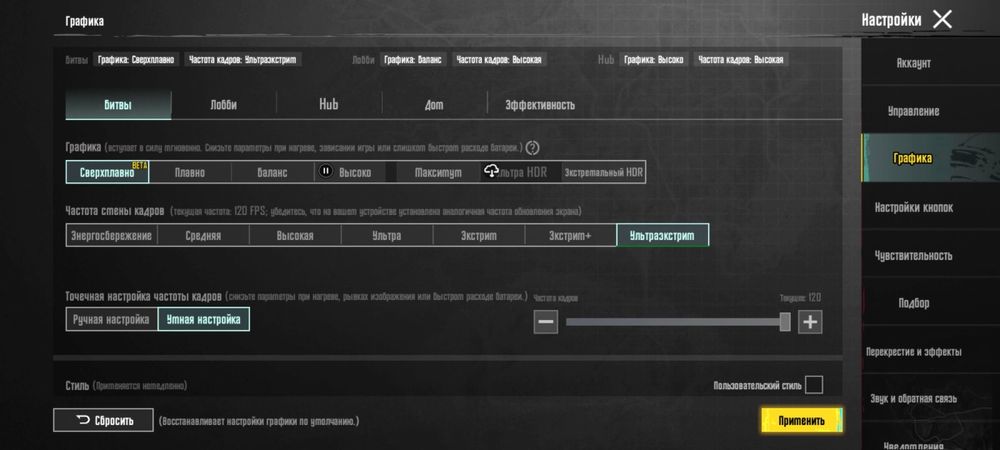Image resolution: width=1000 pixels, height=450 pixels.
Task: Switch to the Лобби tab
Action: tap(223, 105)
